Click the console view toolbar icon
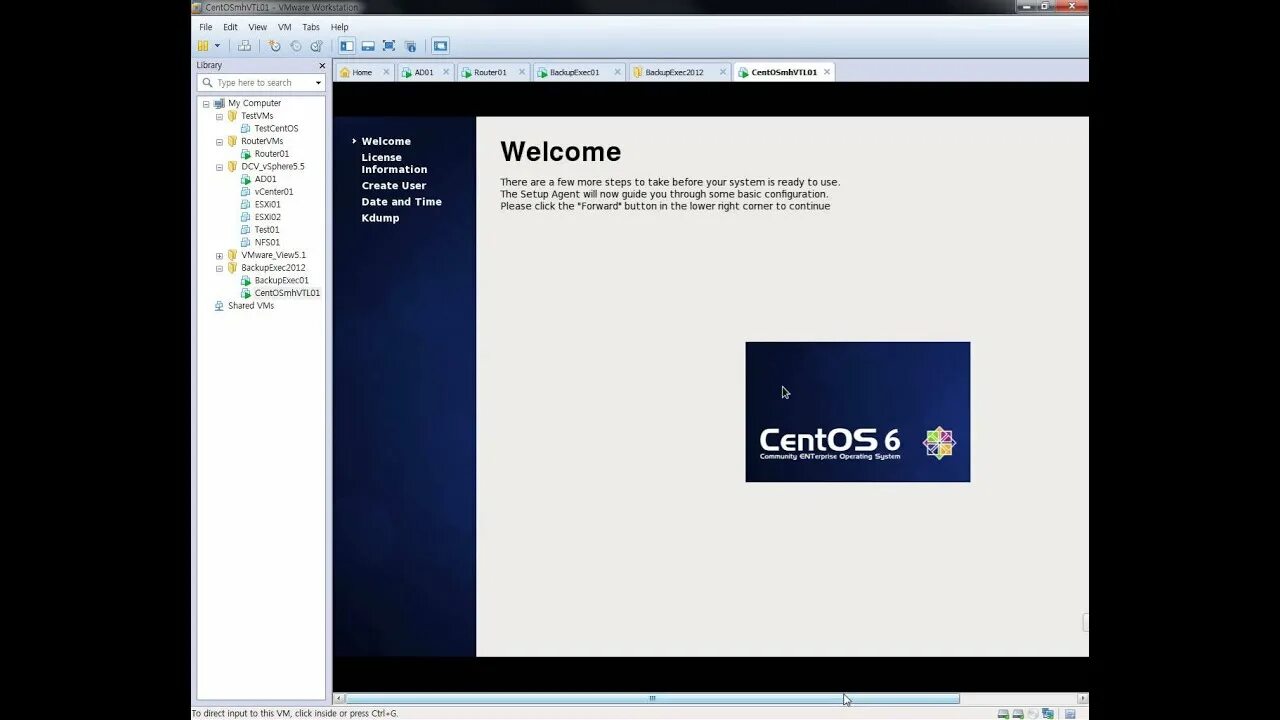The image size is (1280, 720). (x=441, y=46)
